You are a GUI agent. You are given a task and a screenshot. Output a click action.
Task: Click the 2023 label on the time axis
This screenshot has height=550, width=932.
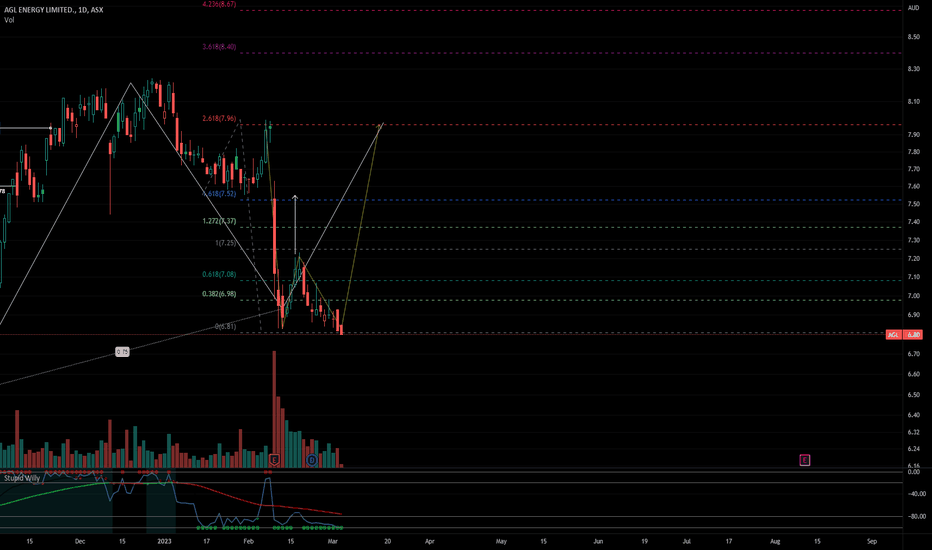(x=164, y=541)
